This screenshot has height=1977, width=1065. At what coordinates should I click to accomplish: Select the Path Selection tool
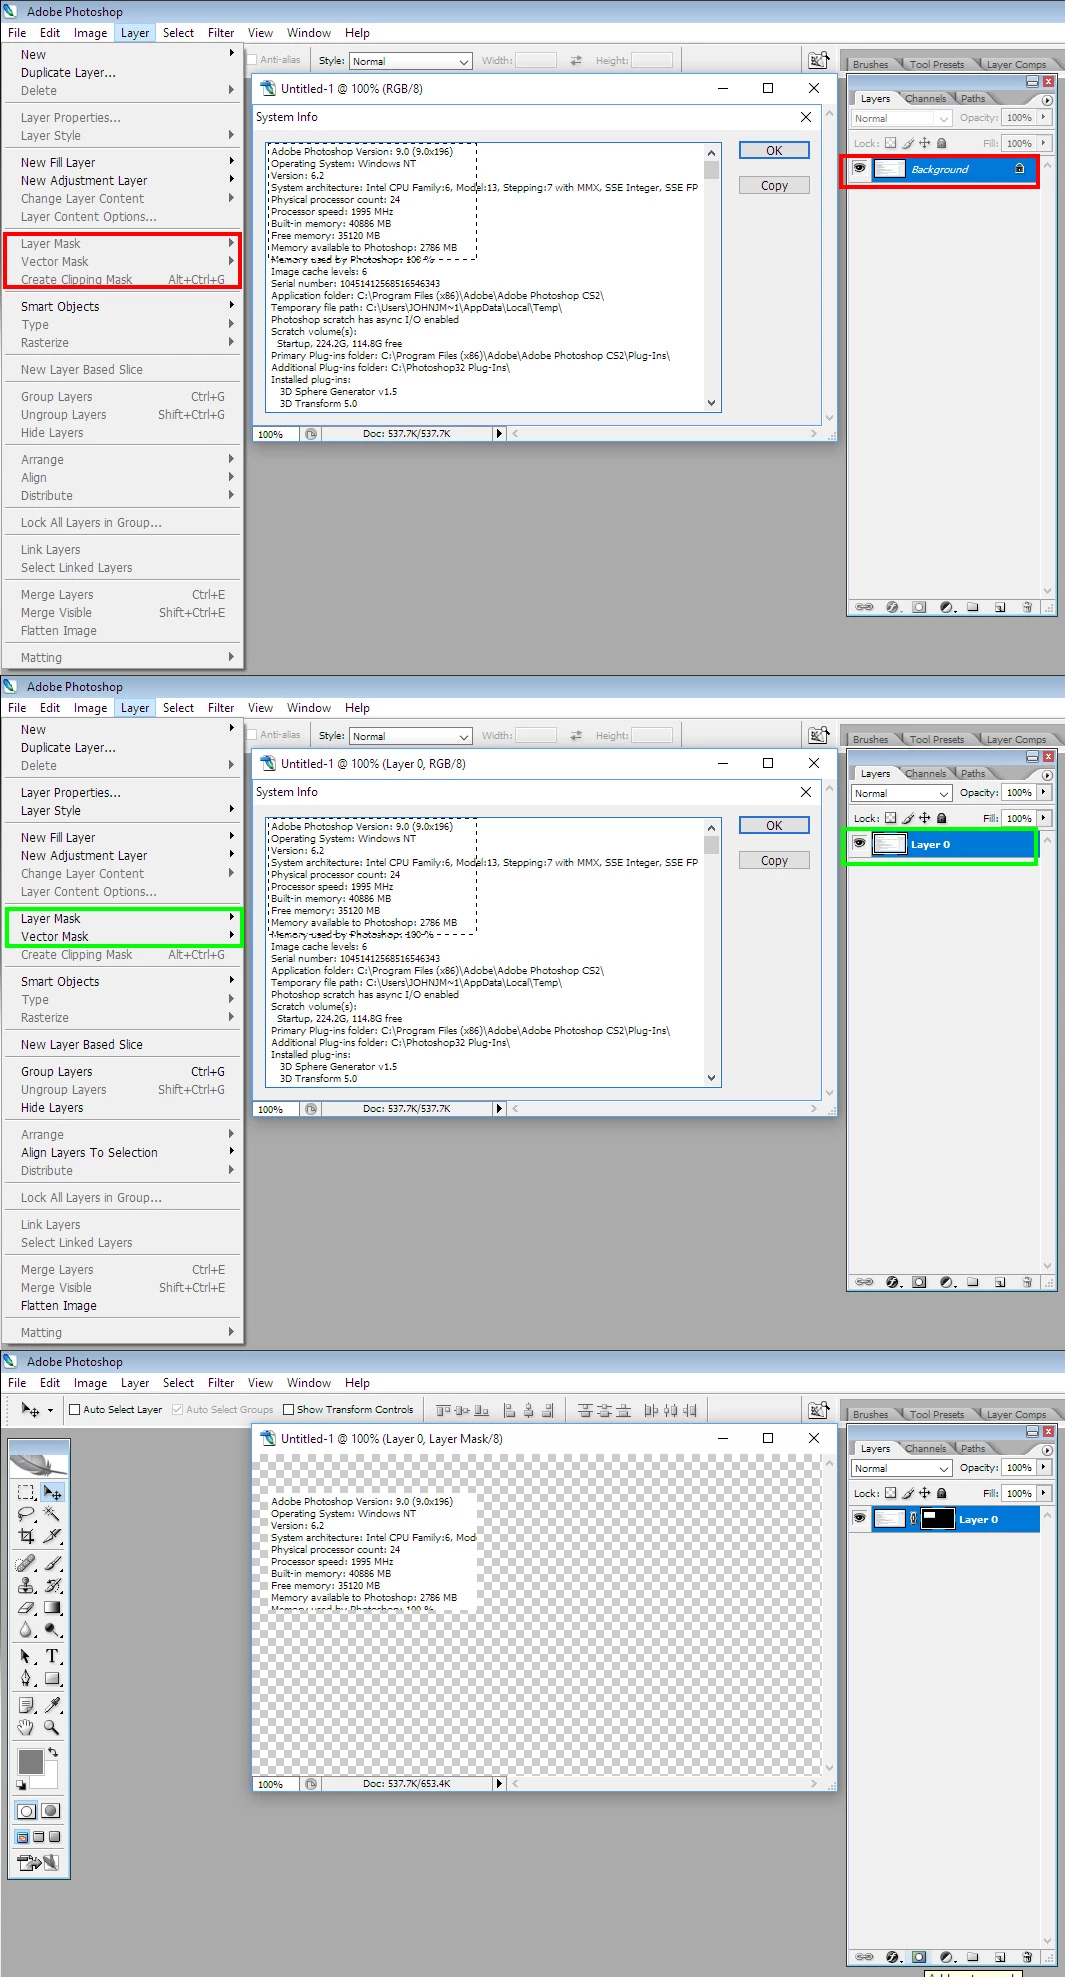point(27,1657)
